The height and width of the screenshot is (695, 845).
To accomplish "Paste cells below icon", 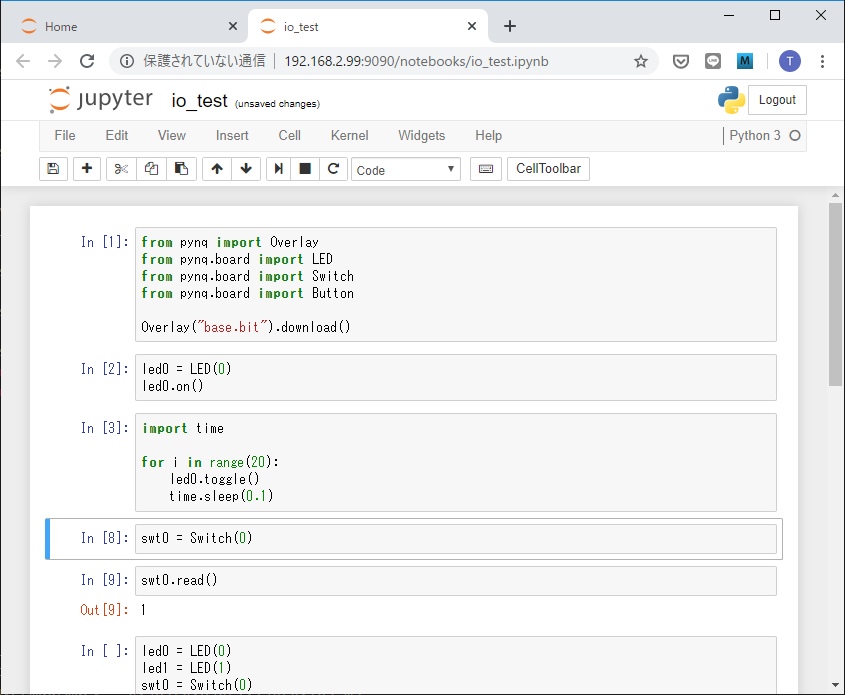I will [x=180, y=169].
